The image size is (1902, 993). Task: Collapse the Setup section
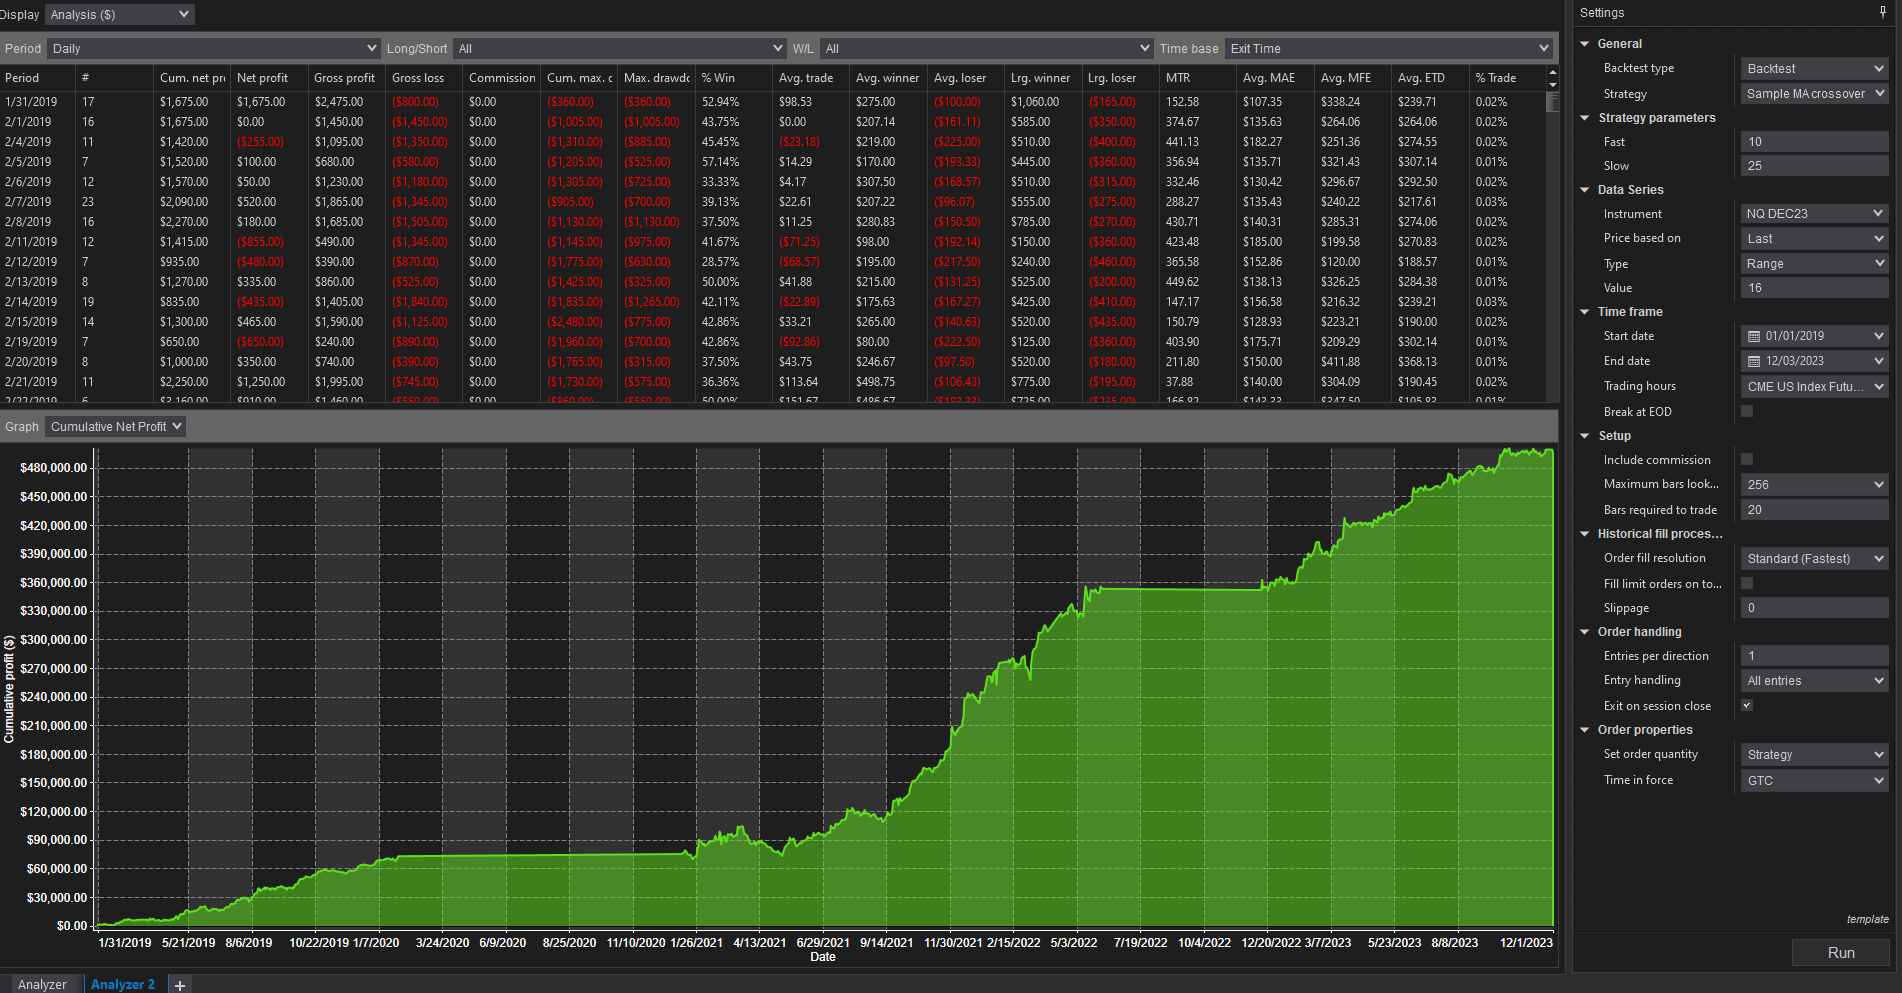tap(1585, 436)
